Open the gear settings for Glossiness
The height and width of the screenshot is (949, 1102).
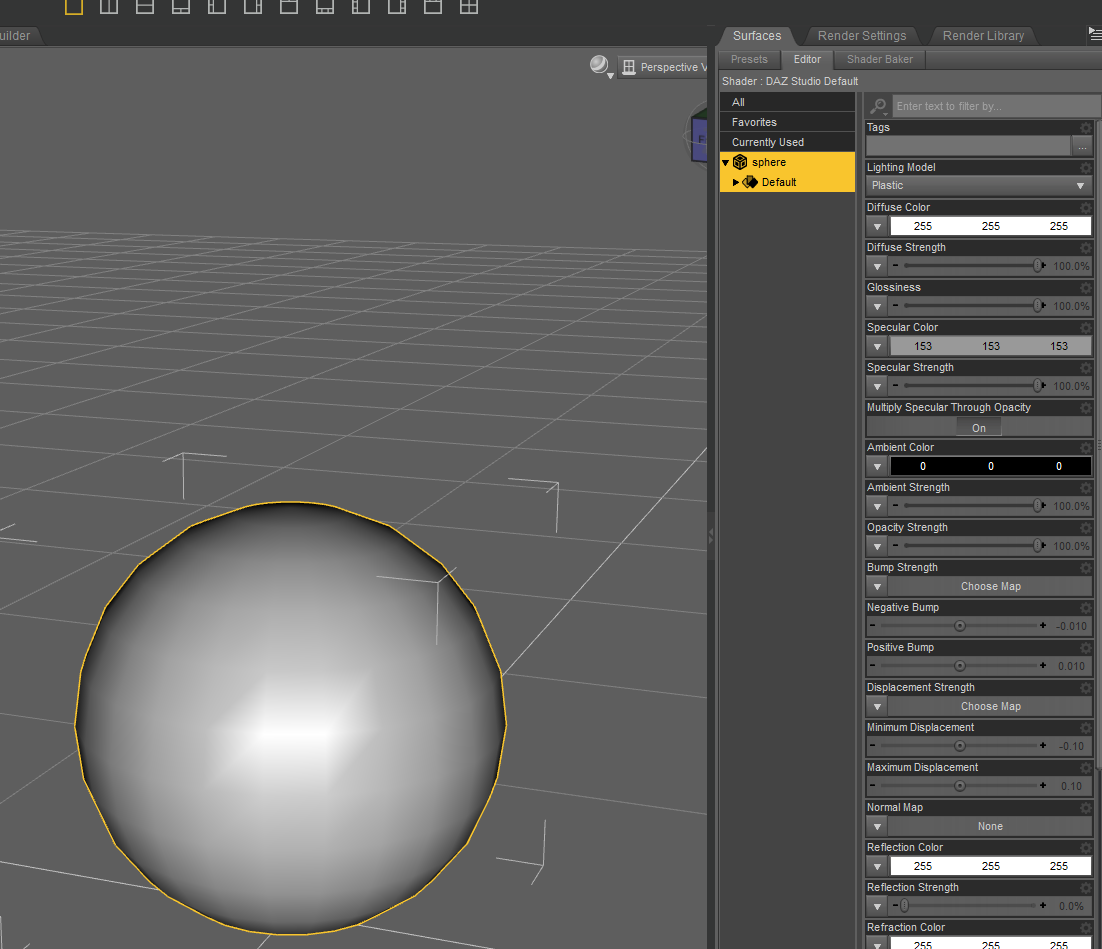coord(1085,288)
